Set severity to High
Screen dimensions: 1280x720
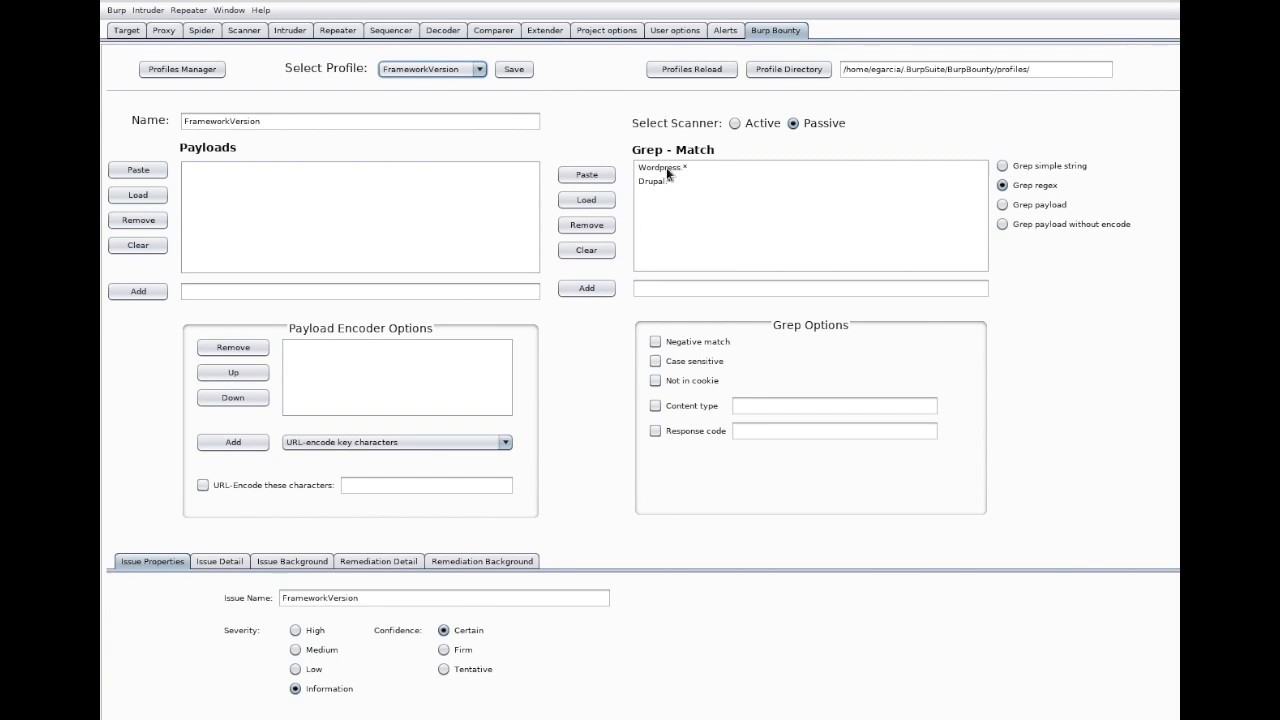pos(295,631)
